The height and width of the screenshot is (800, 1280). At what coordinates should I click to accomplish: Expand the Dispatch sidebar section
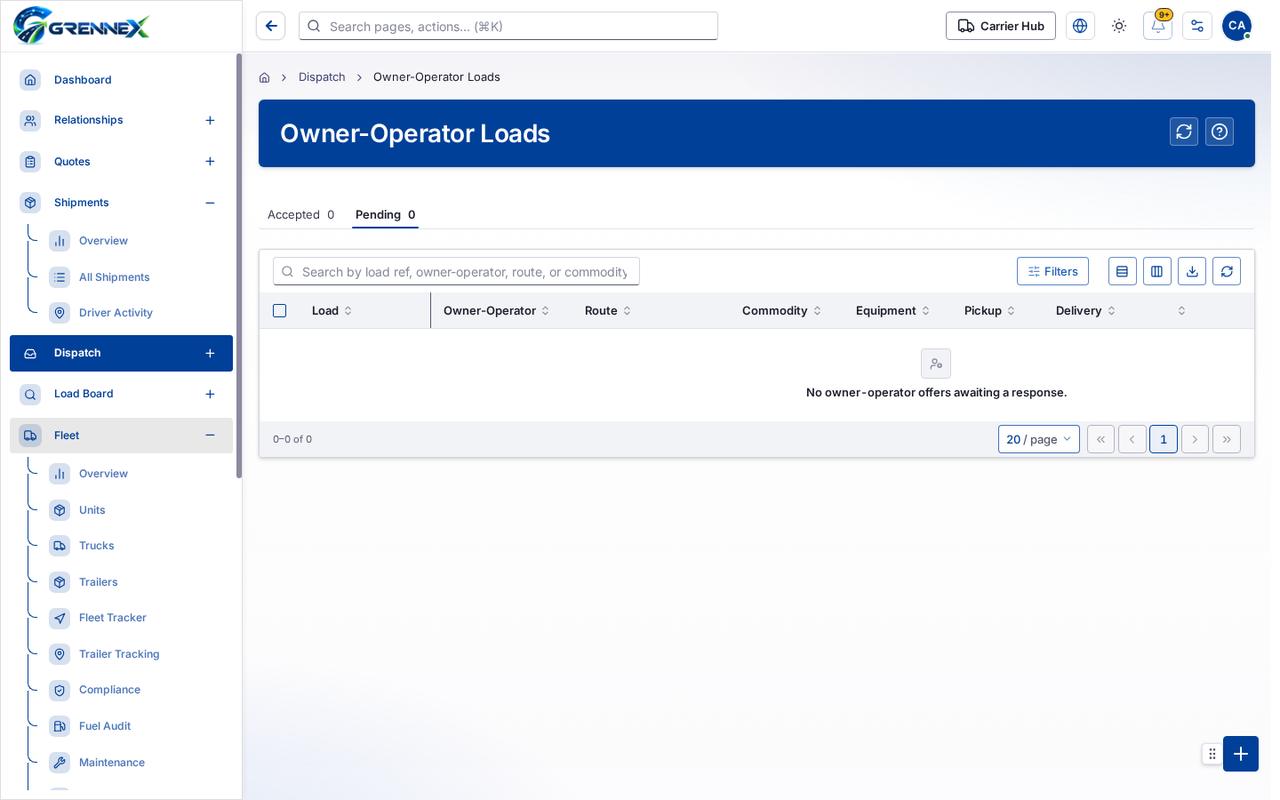pyautogui.click(x=210, y=353)
